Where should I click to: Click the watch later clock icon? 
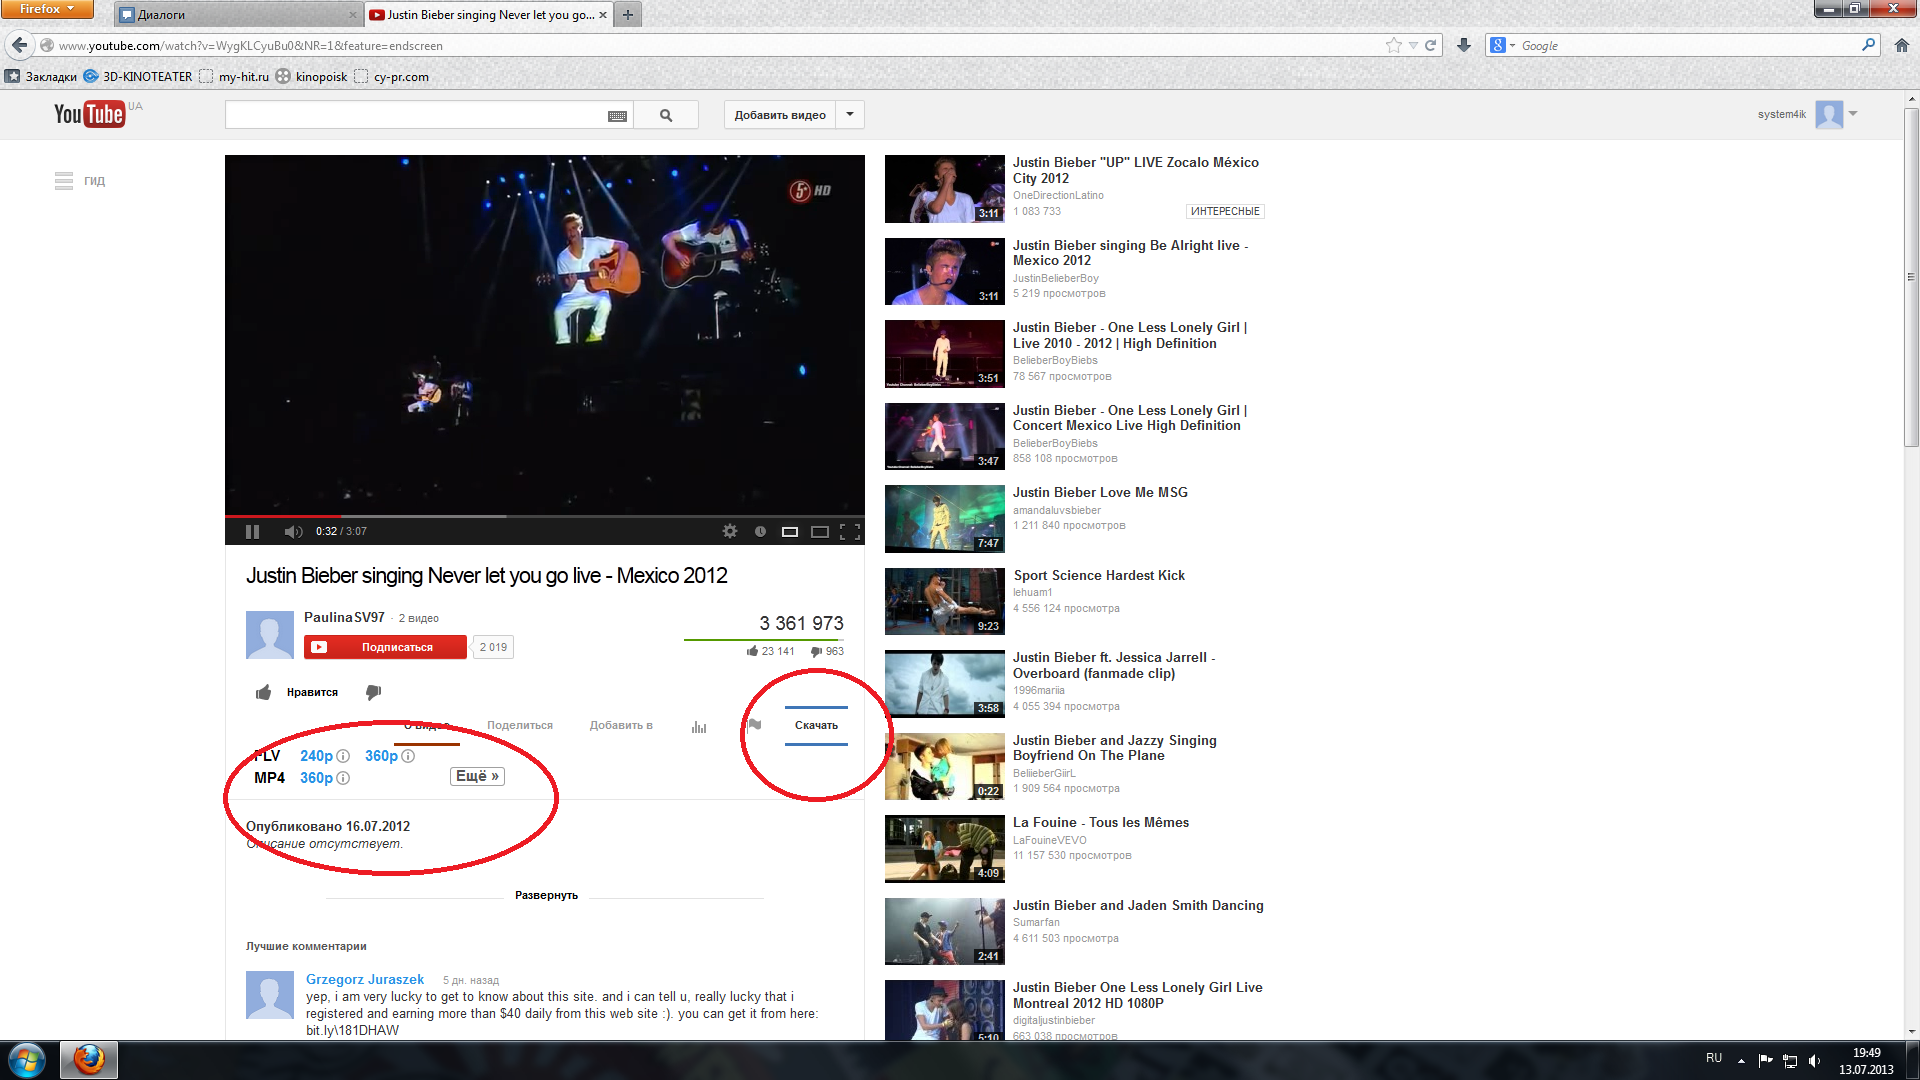coord(760,532)
